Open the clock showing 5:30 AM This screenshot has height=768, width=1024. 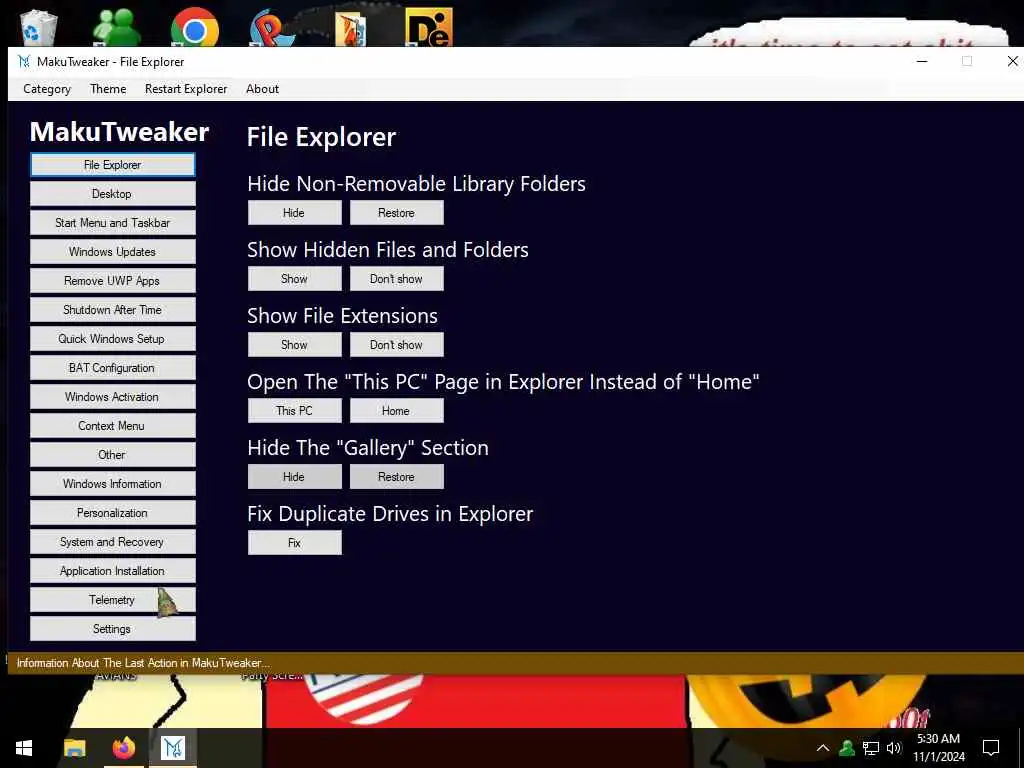pyautogui.click(x=938, y=748)
